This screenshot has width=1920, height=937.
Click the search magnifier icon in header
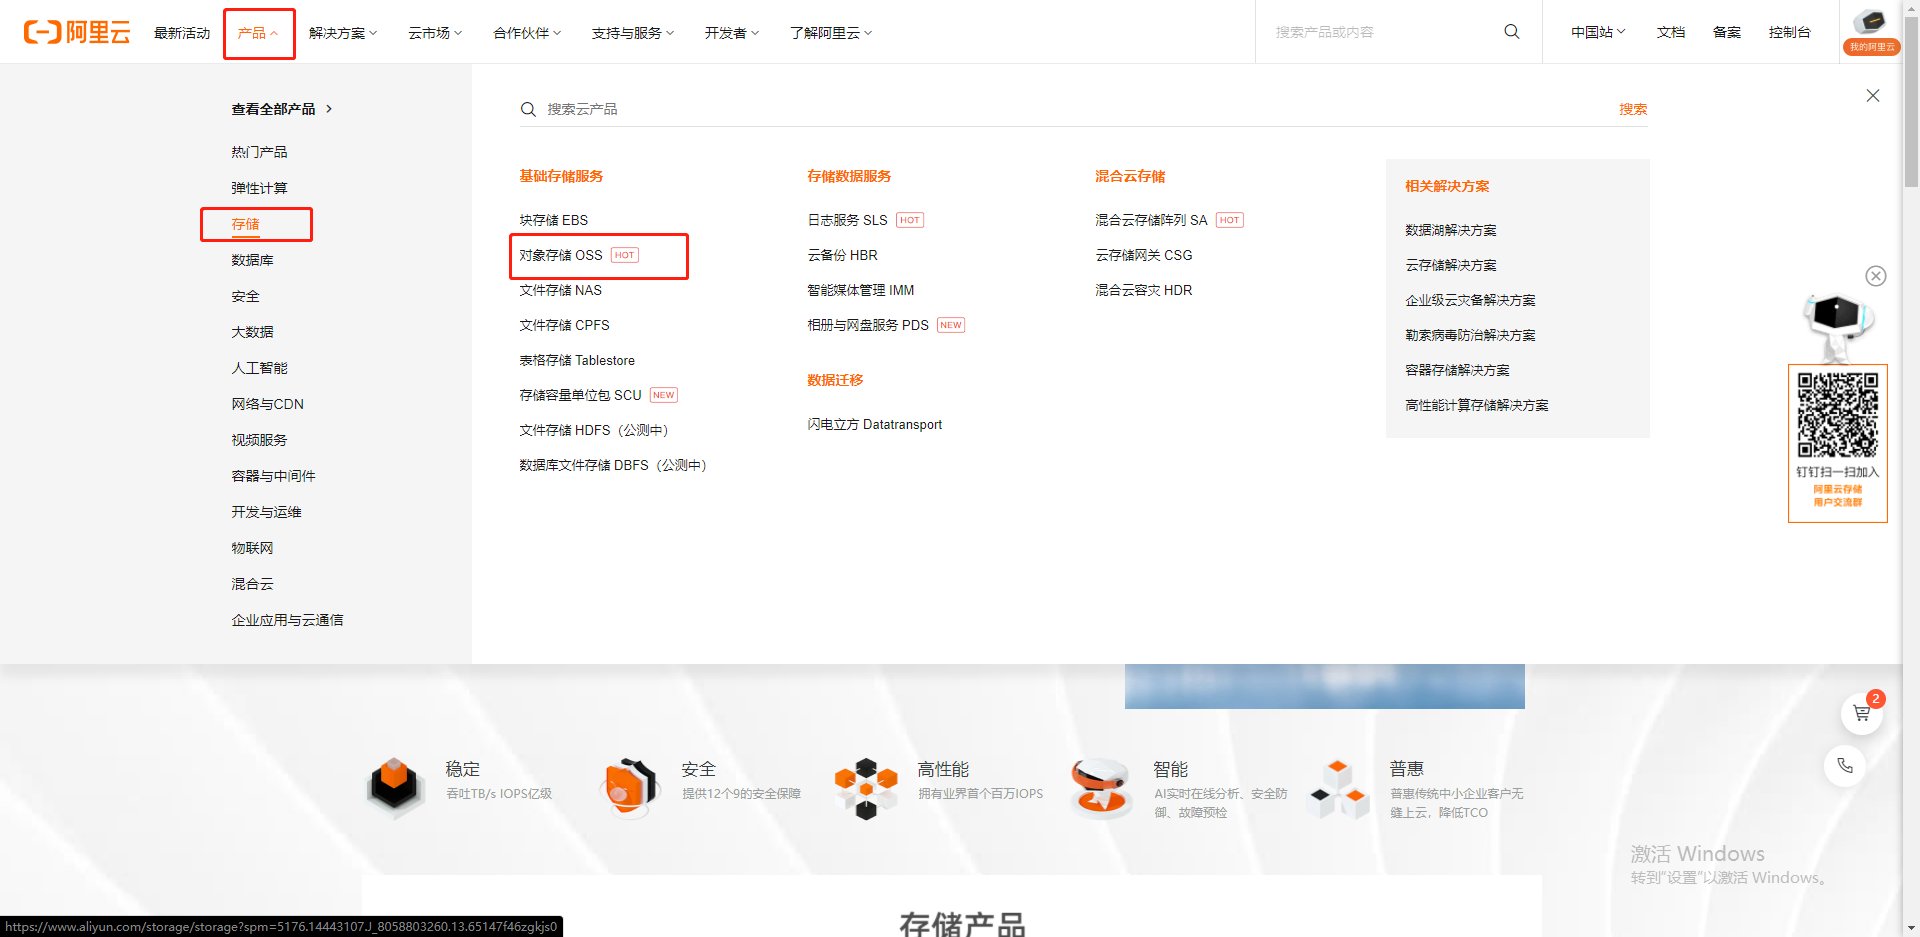1512,32
